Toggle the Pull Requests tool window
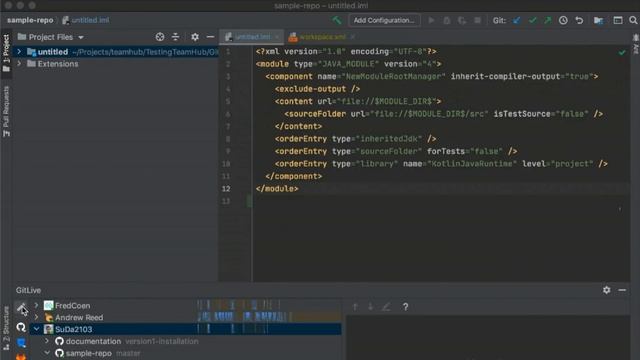Viewport: 640px width, 360px height. click(x=6, y=111)
